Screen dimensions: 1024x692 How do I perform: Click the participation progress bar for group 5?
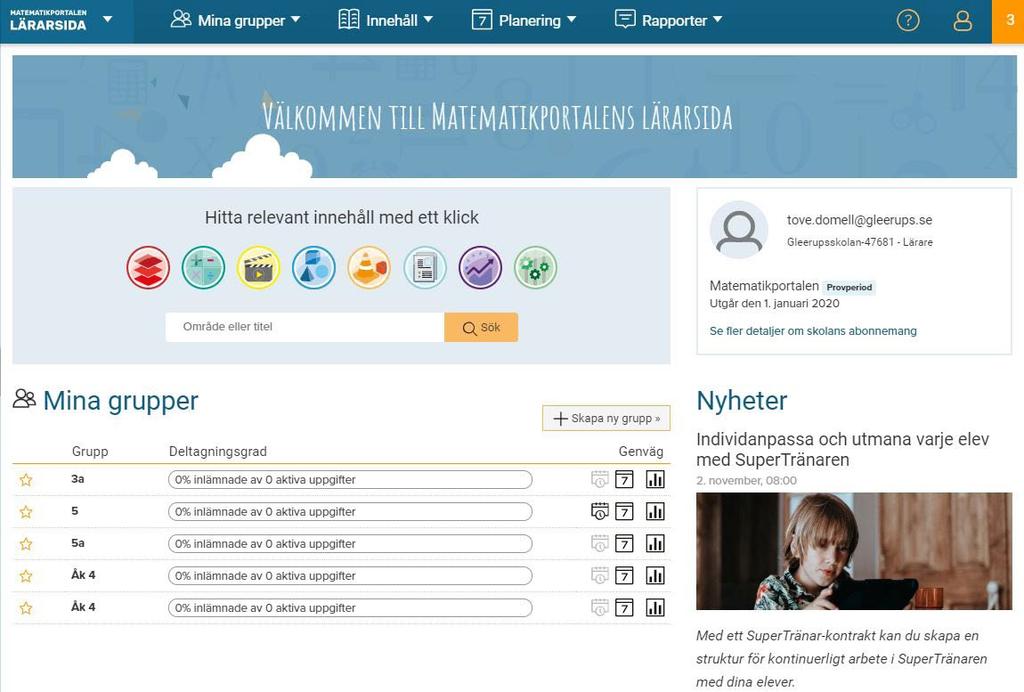[x=350, y=511]
